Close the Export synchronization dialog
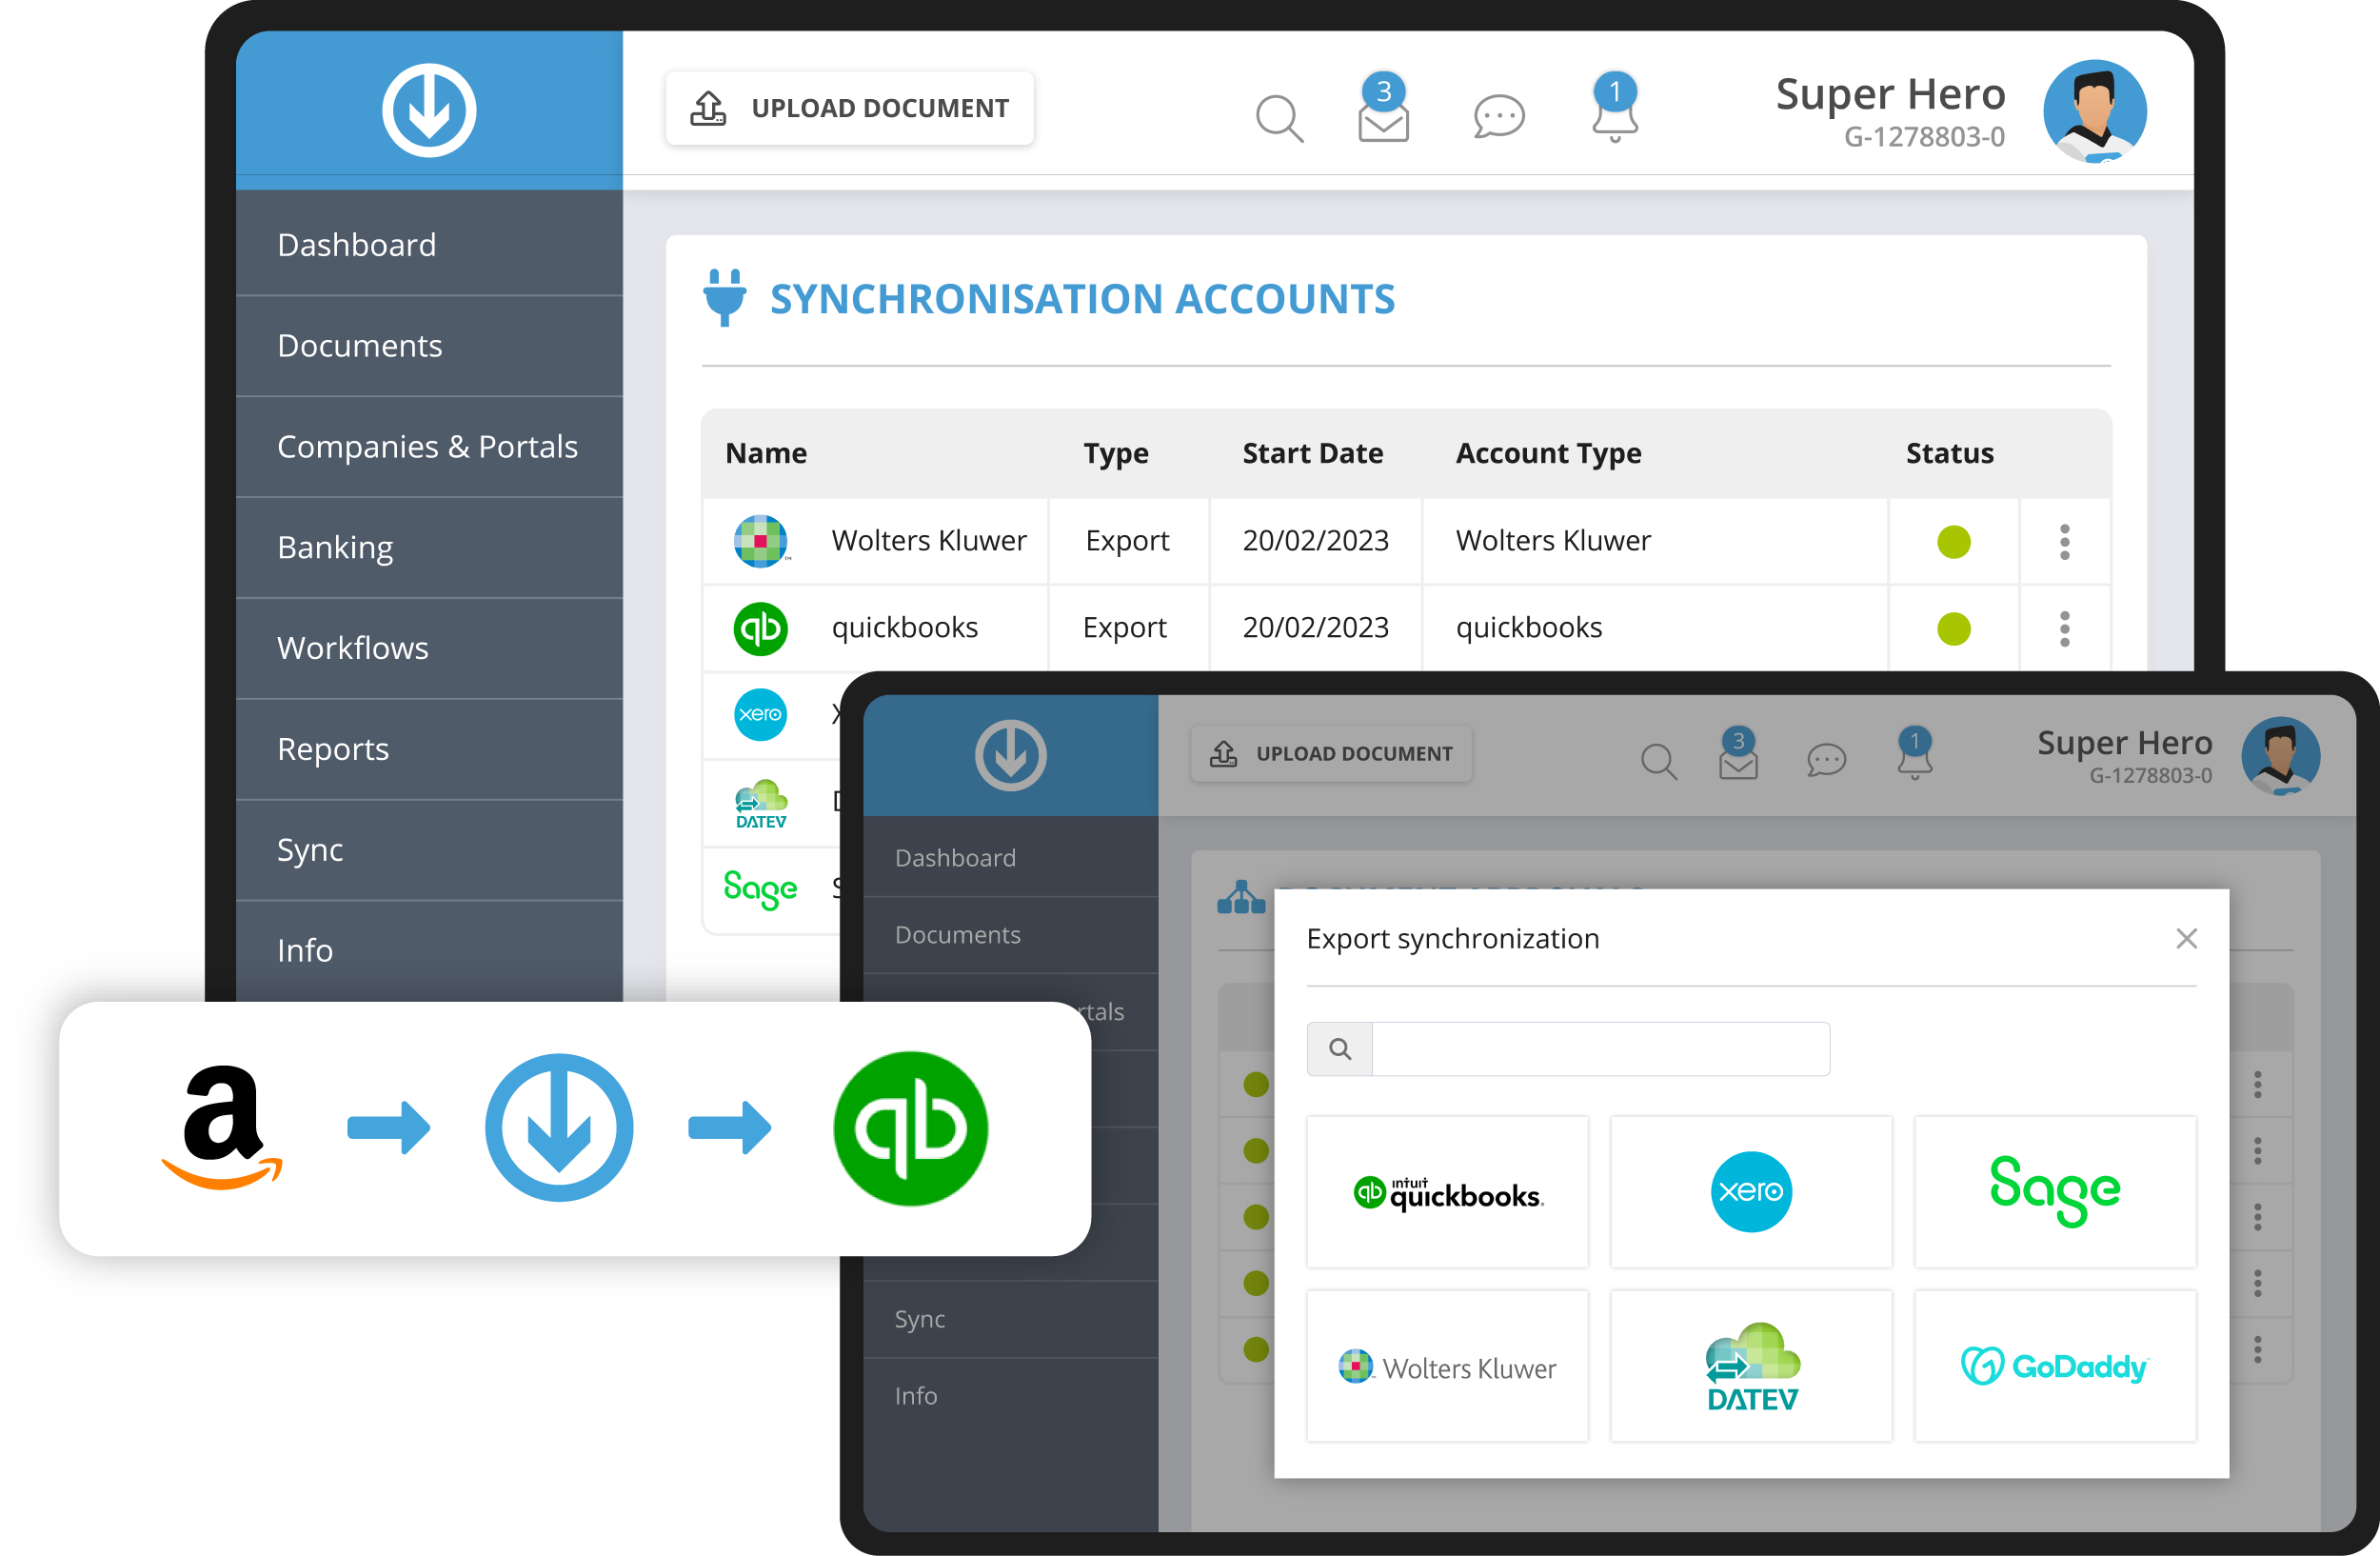2380x1556 pixels. point(2186,939)
